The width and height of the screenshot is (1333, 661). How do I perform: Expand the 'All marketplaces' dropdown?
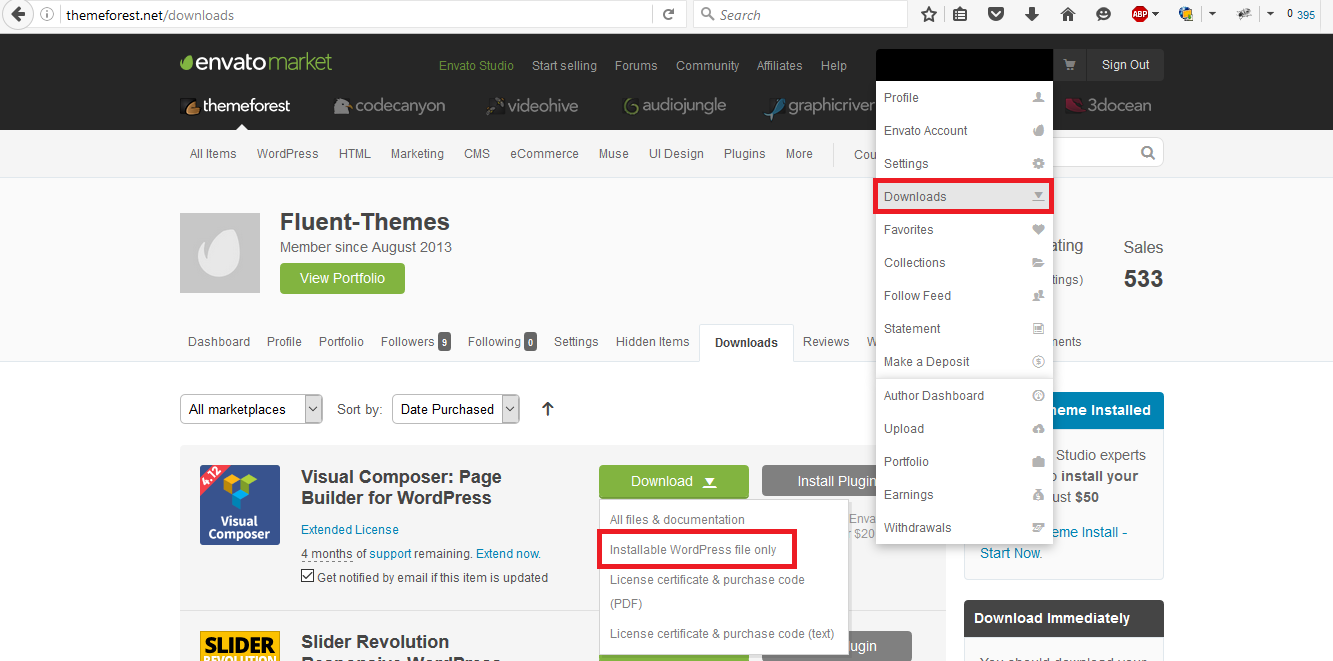(254, 409)
